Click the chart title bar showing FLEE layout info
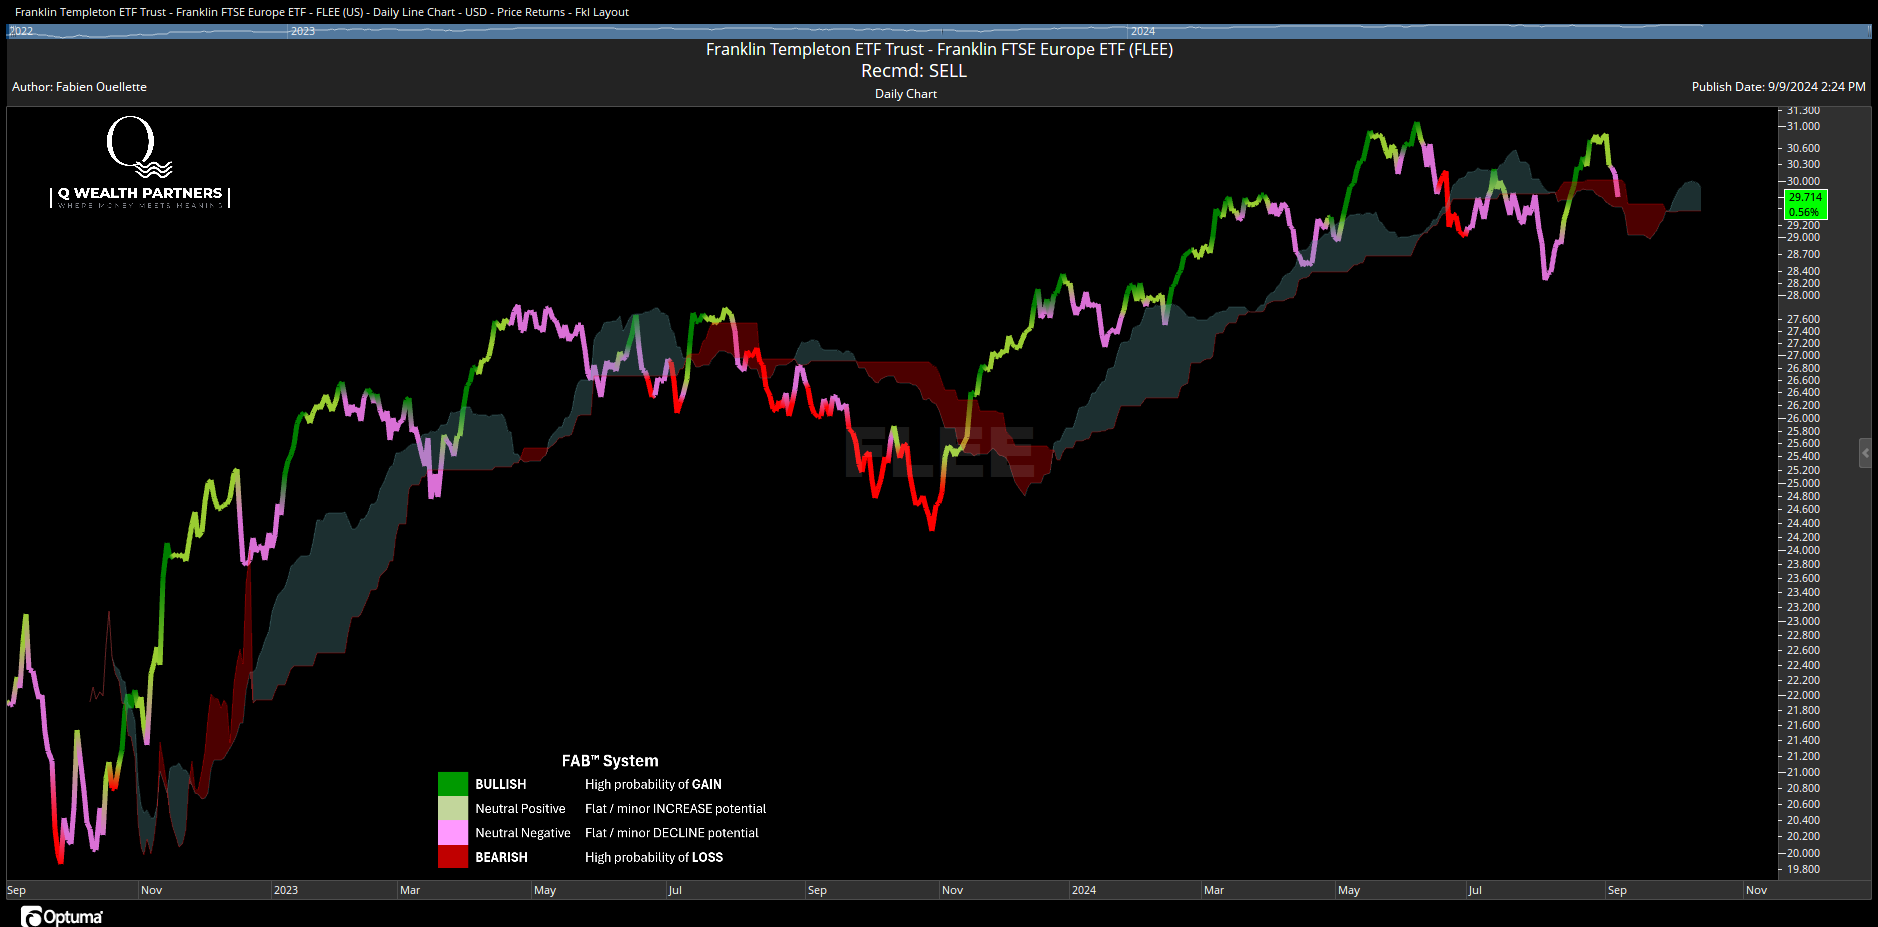 coord(318,12)
